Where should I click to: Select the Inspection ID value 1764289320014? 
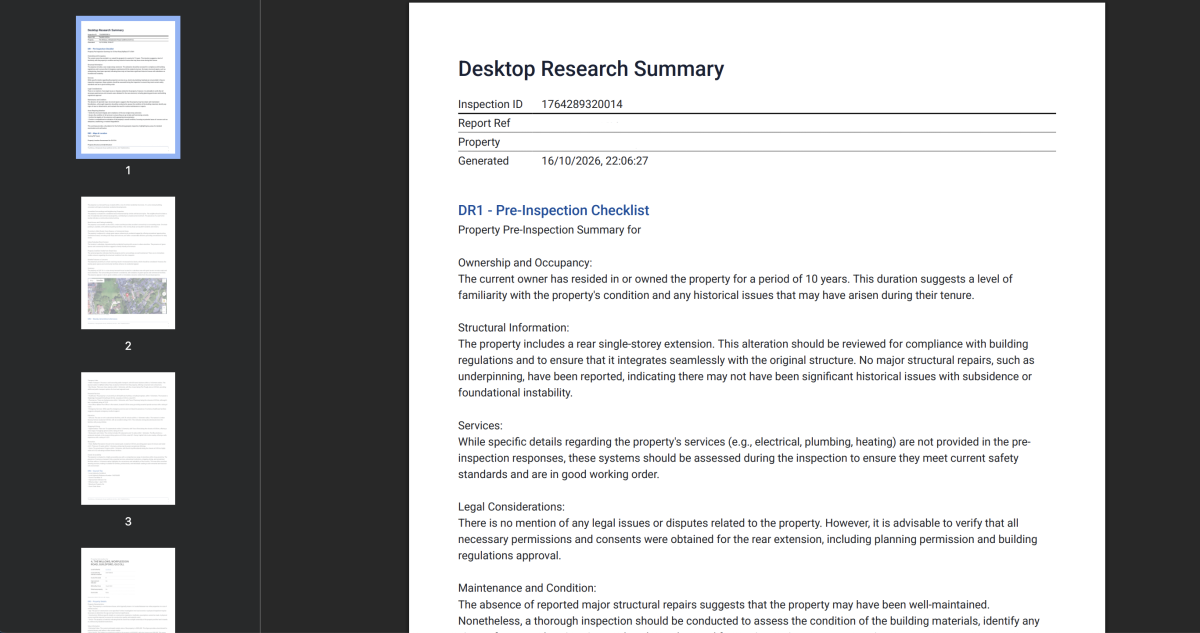point(582,104)
